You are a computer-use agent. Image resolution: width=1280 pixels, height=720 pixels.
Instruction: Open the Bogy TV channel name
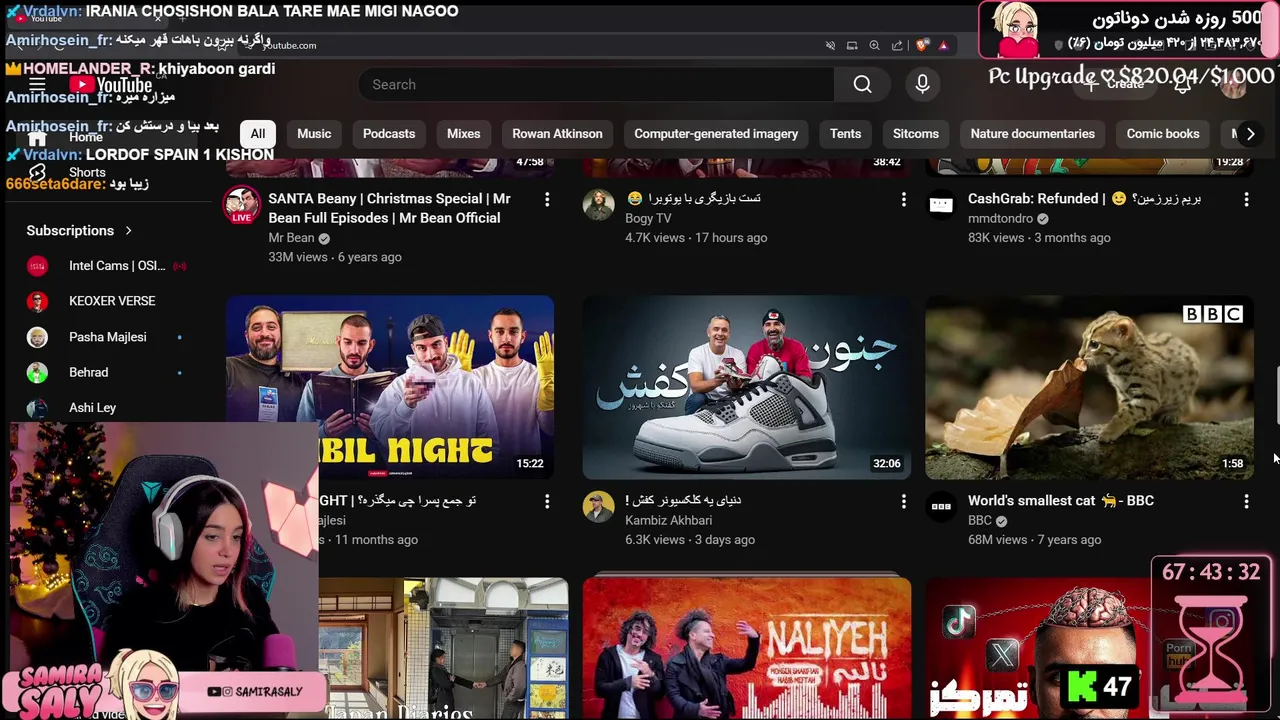coord(648,218)
